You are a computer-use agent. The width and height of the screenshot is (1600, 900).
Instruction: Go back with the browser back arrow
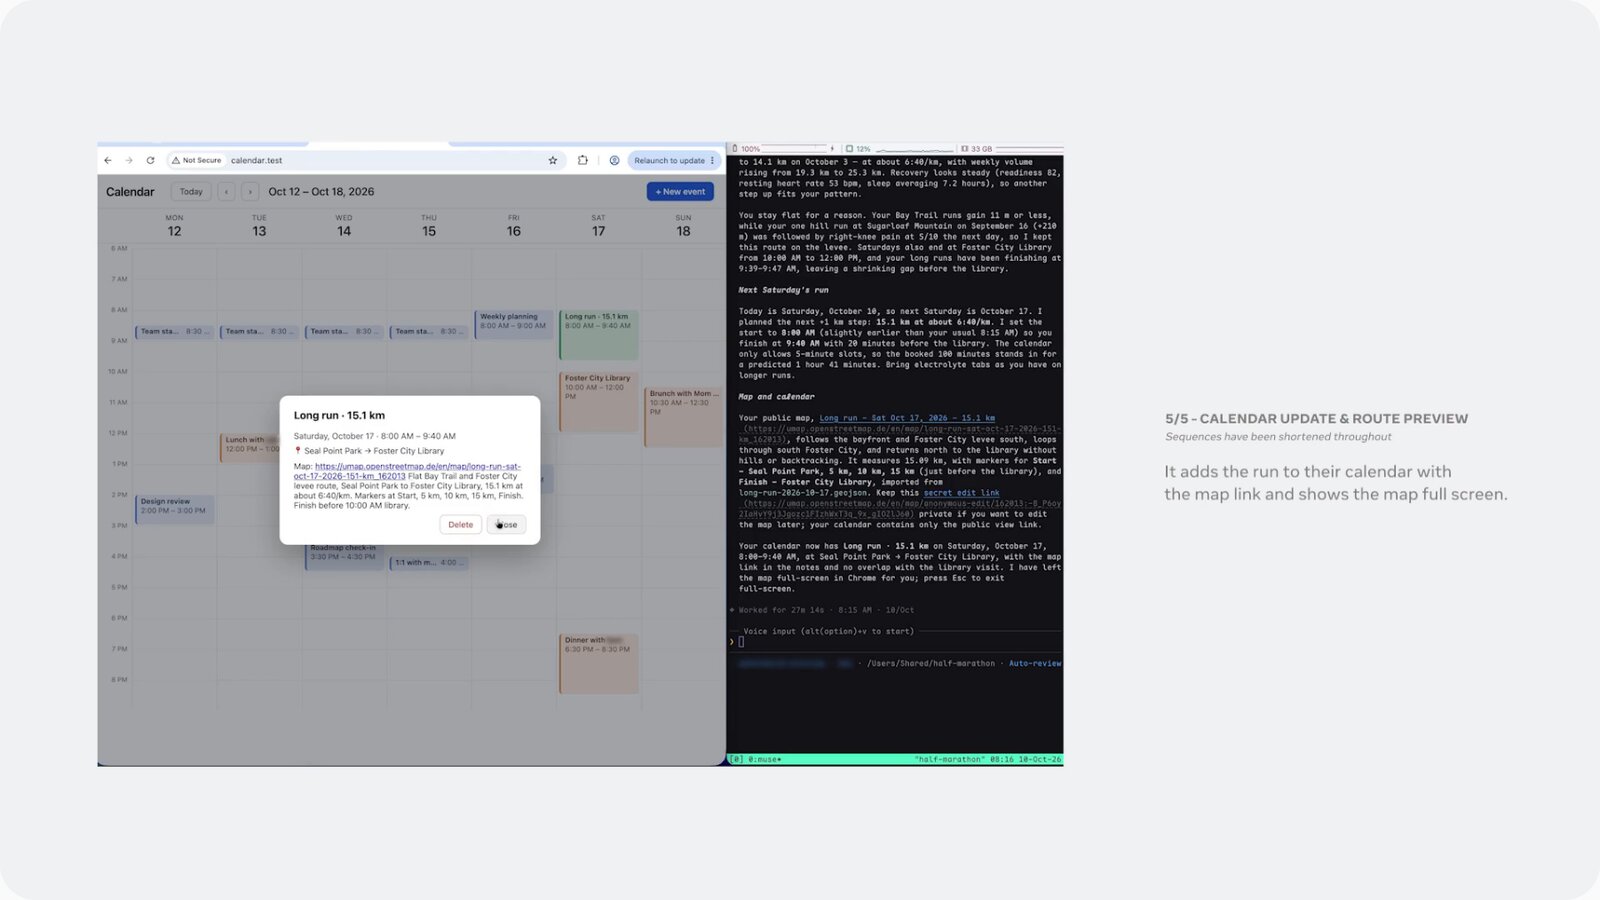(108, 160)
